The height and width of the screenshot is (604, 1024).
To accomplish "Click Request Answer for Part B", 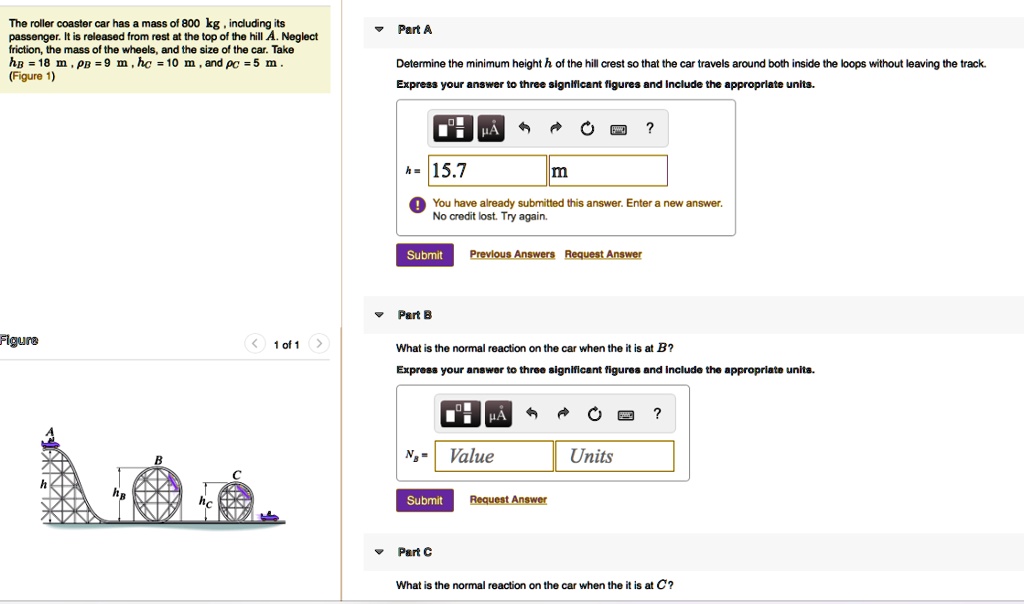I will 508,500.
